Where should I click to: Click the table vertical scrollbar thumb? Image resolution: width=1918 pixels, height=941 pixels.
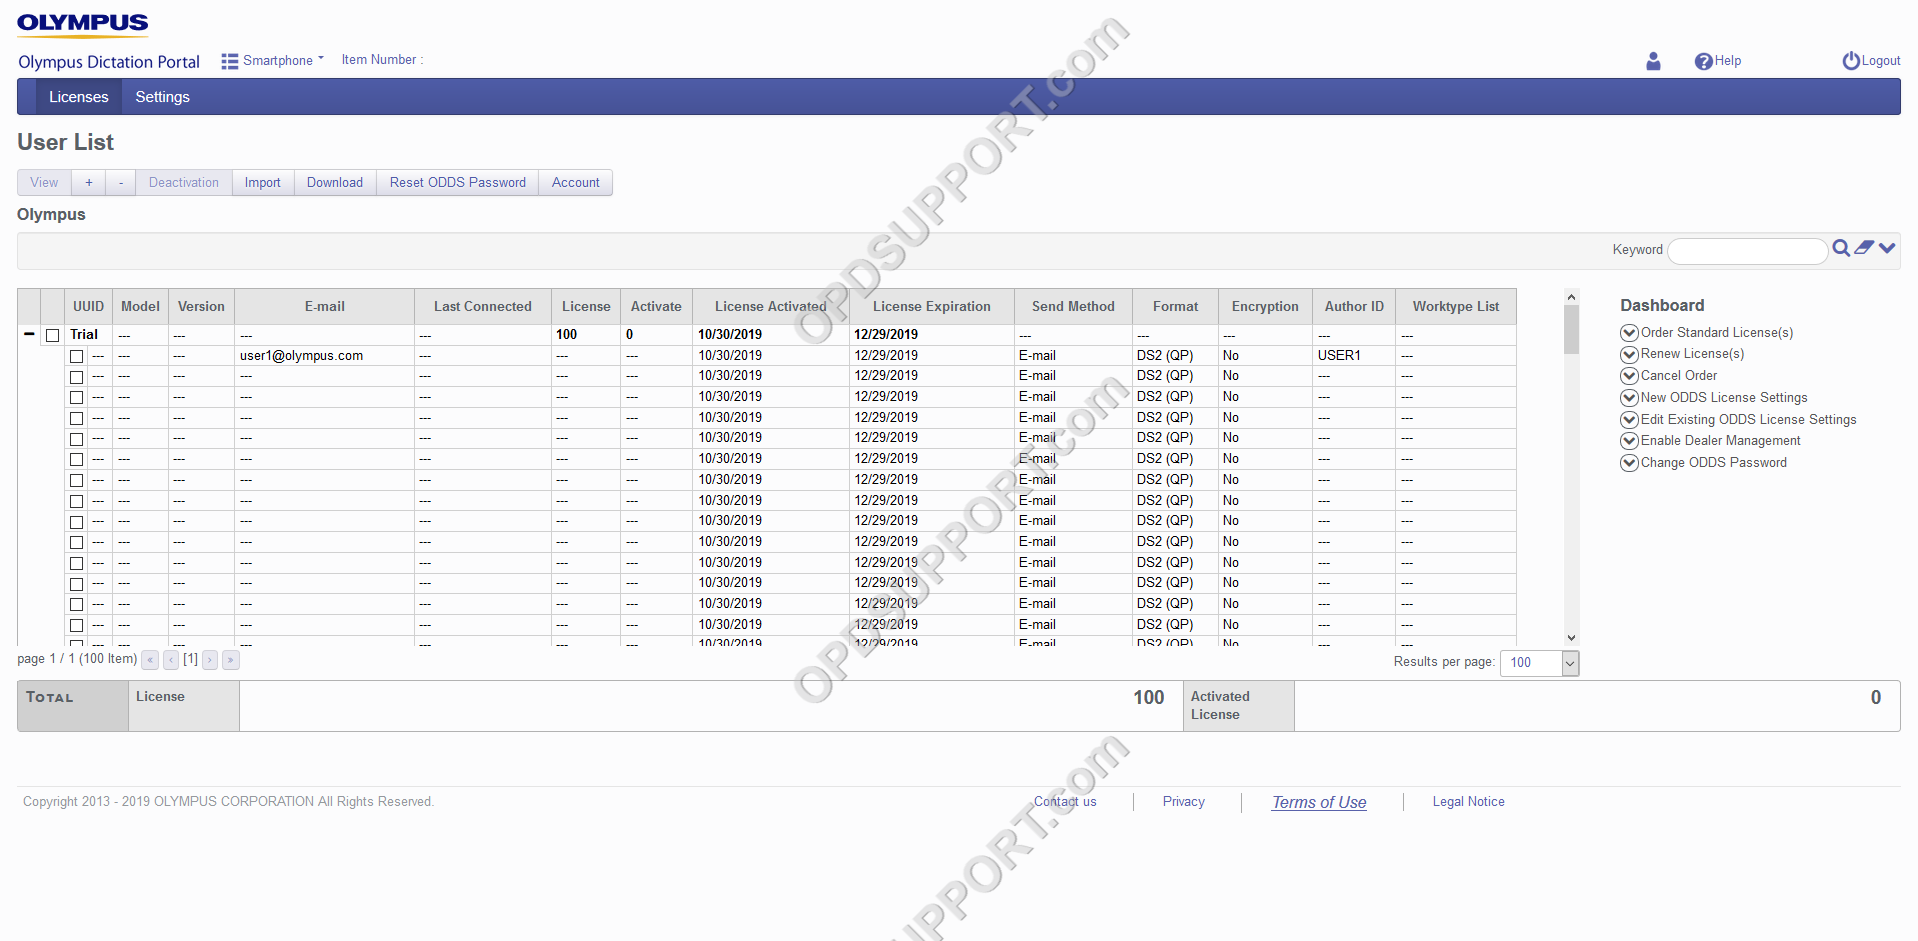(x=1571, y=329)
